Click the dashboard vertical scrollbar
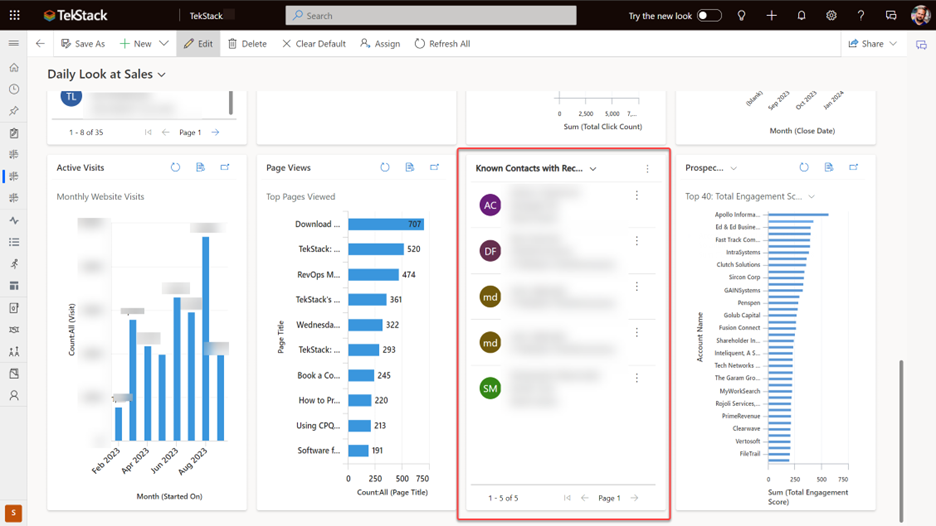 pos(901,441)
